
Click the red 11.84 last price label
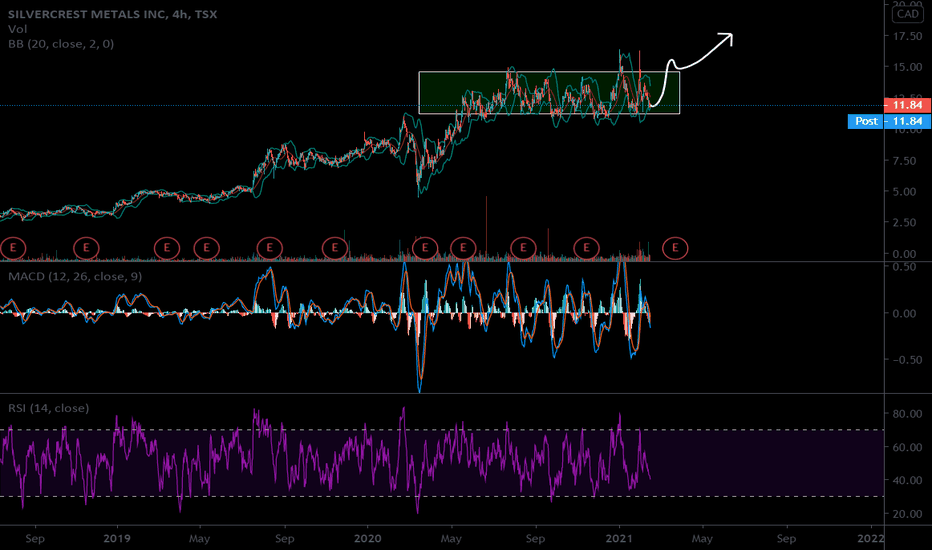pos(908,105)
